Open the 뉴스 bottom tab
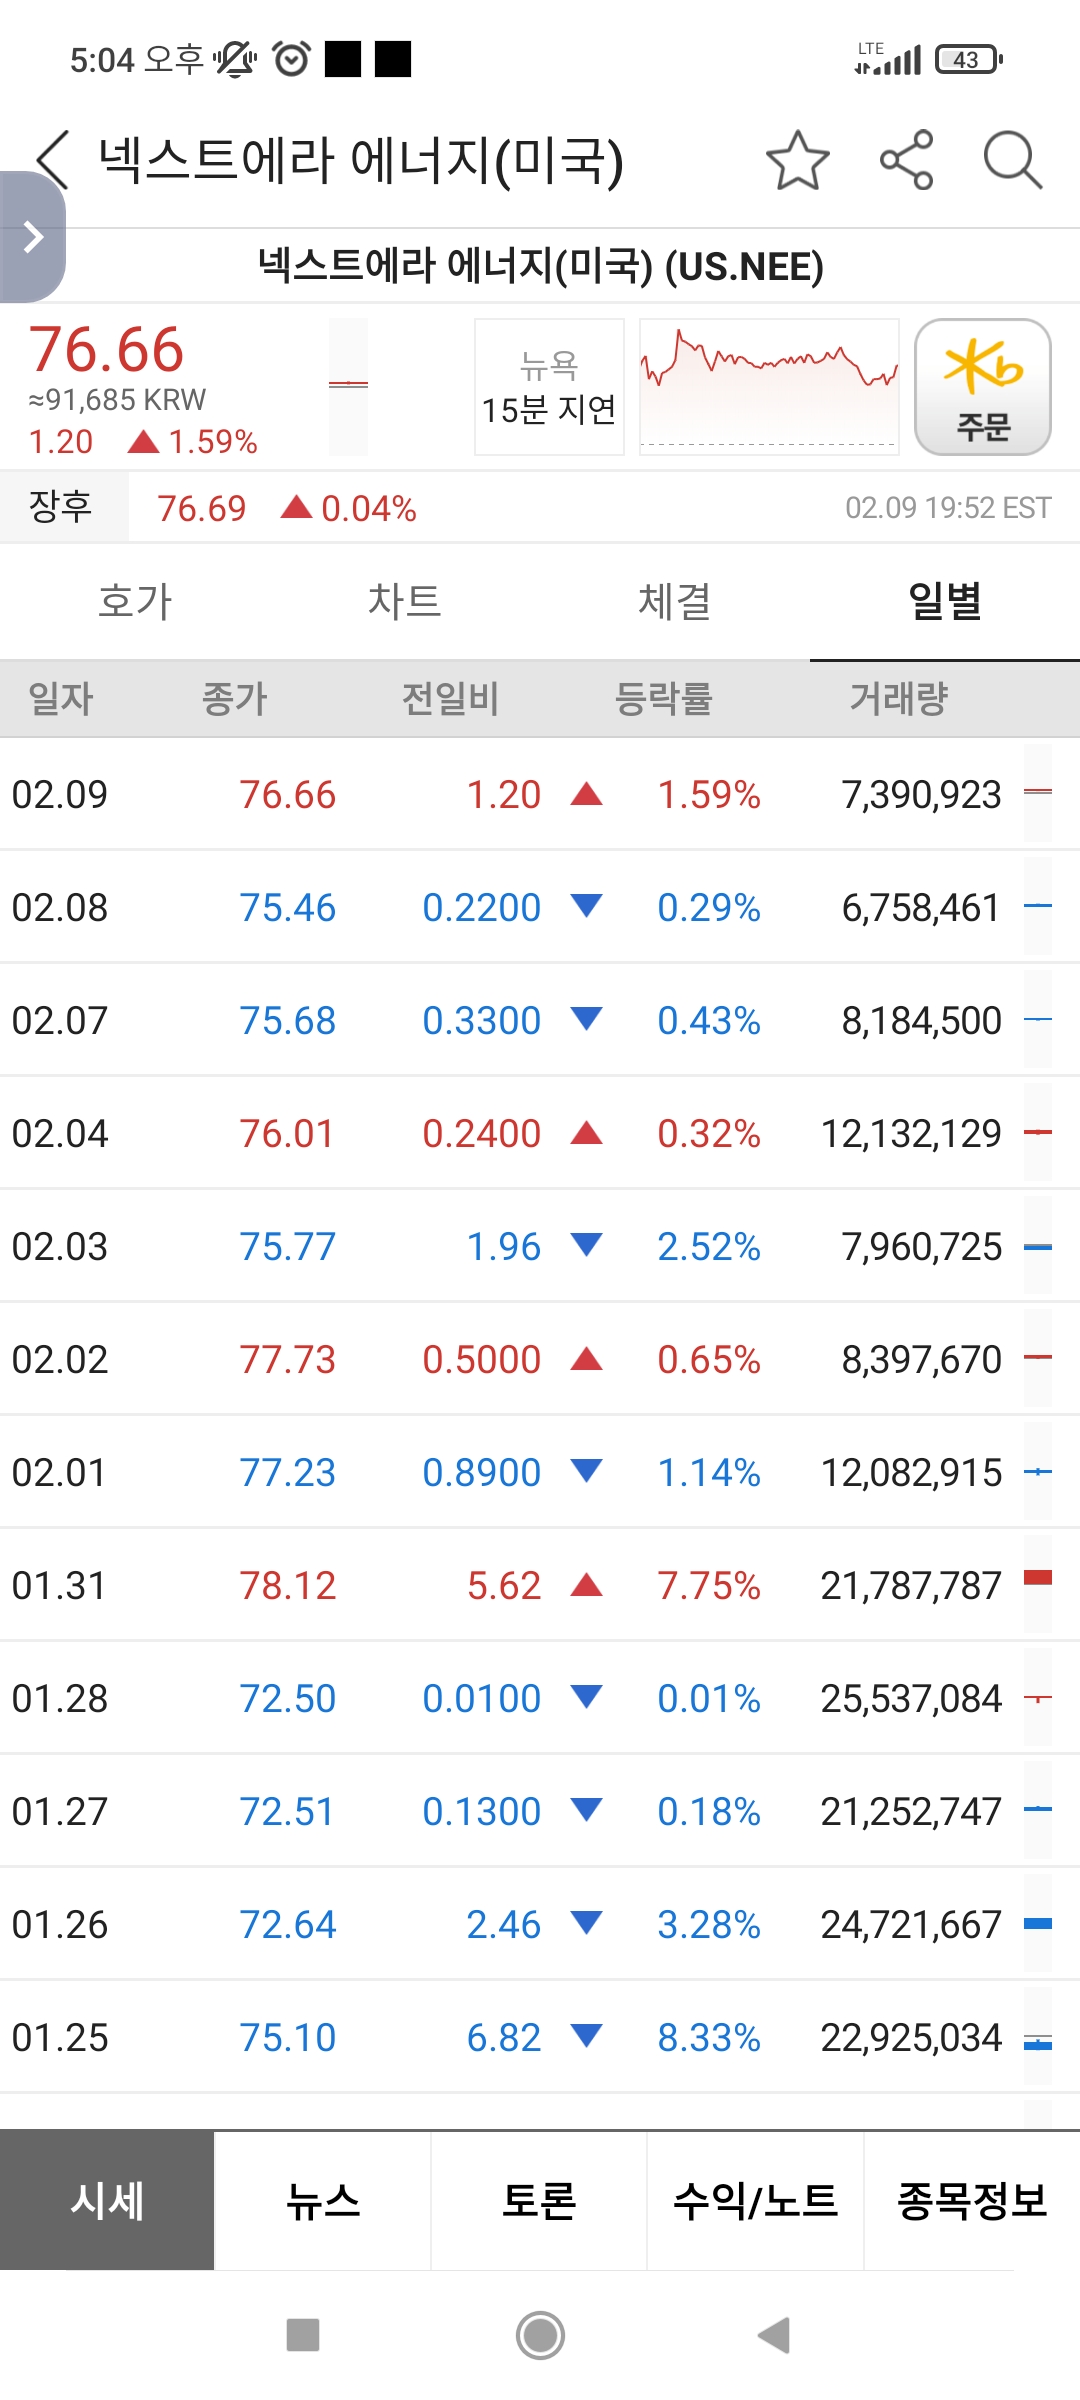This screenshot has width=1080, height=2400. point(323,2200)
